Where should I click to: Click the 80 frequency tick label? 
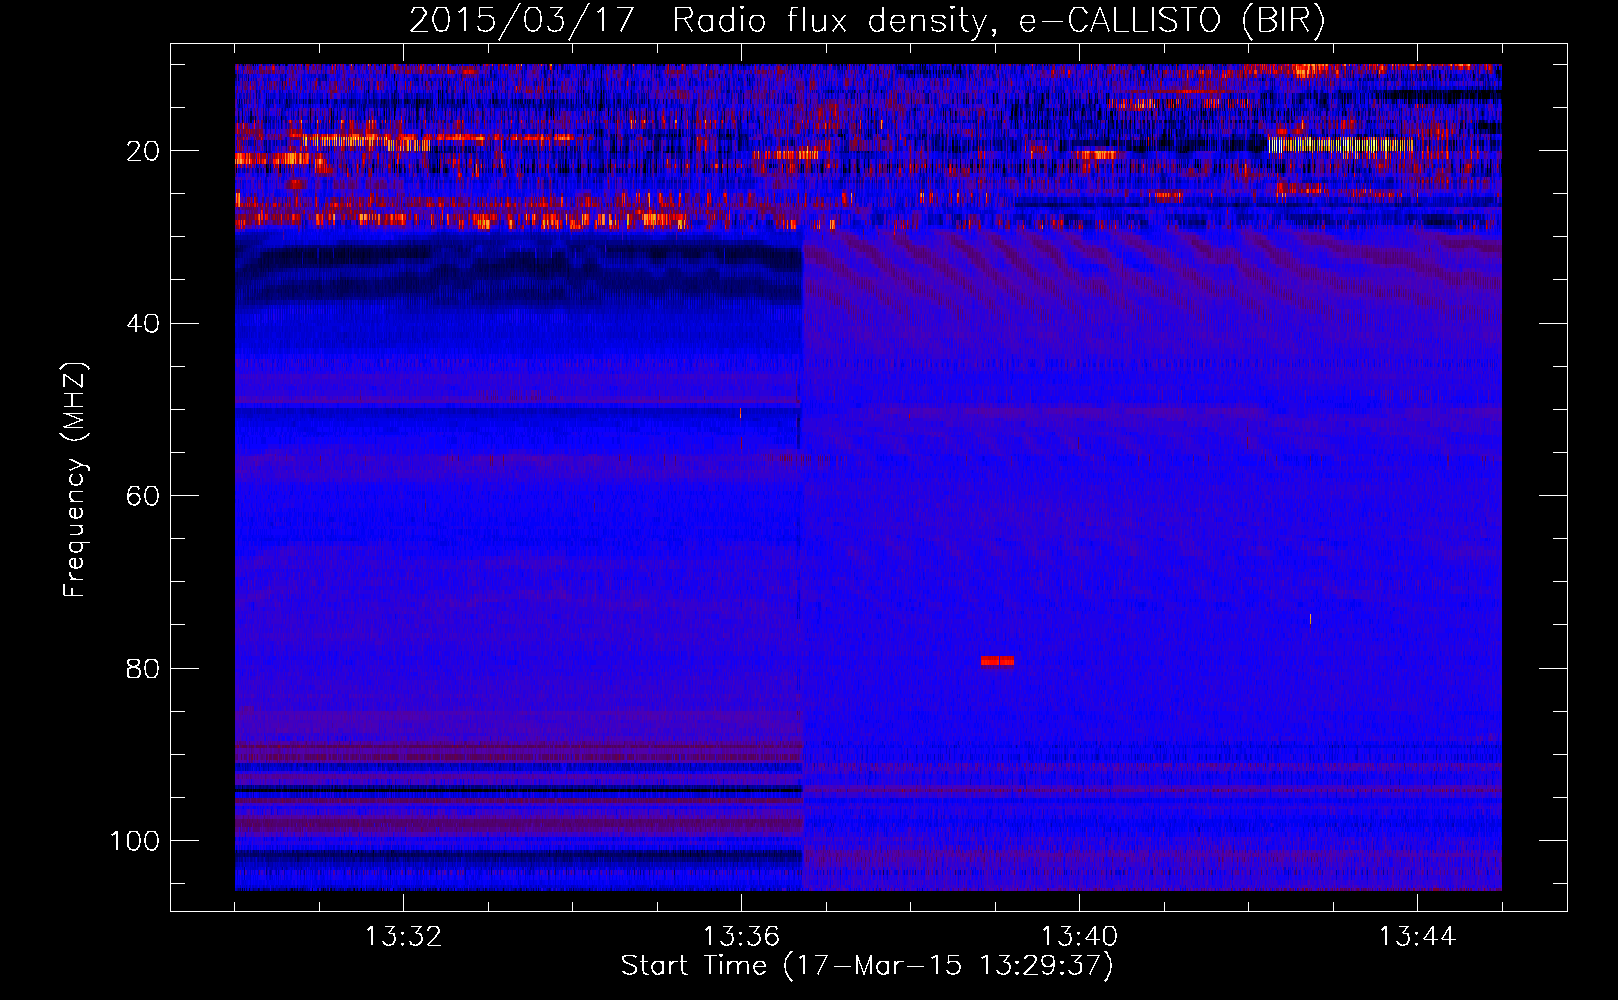tap(144, 668)
